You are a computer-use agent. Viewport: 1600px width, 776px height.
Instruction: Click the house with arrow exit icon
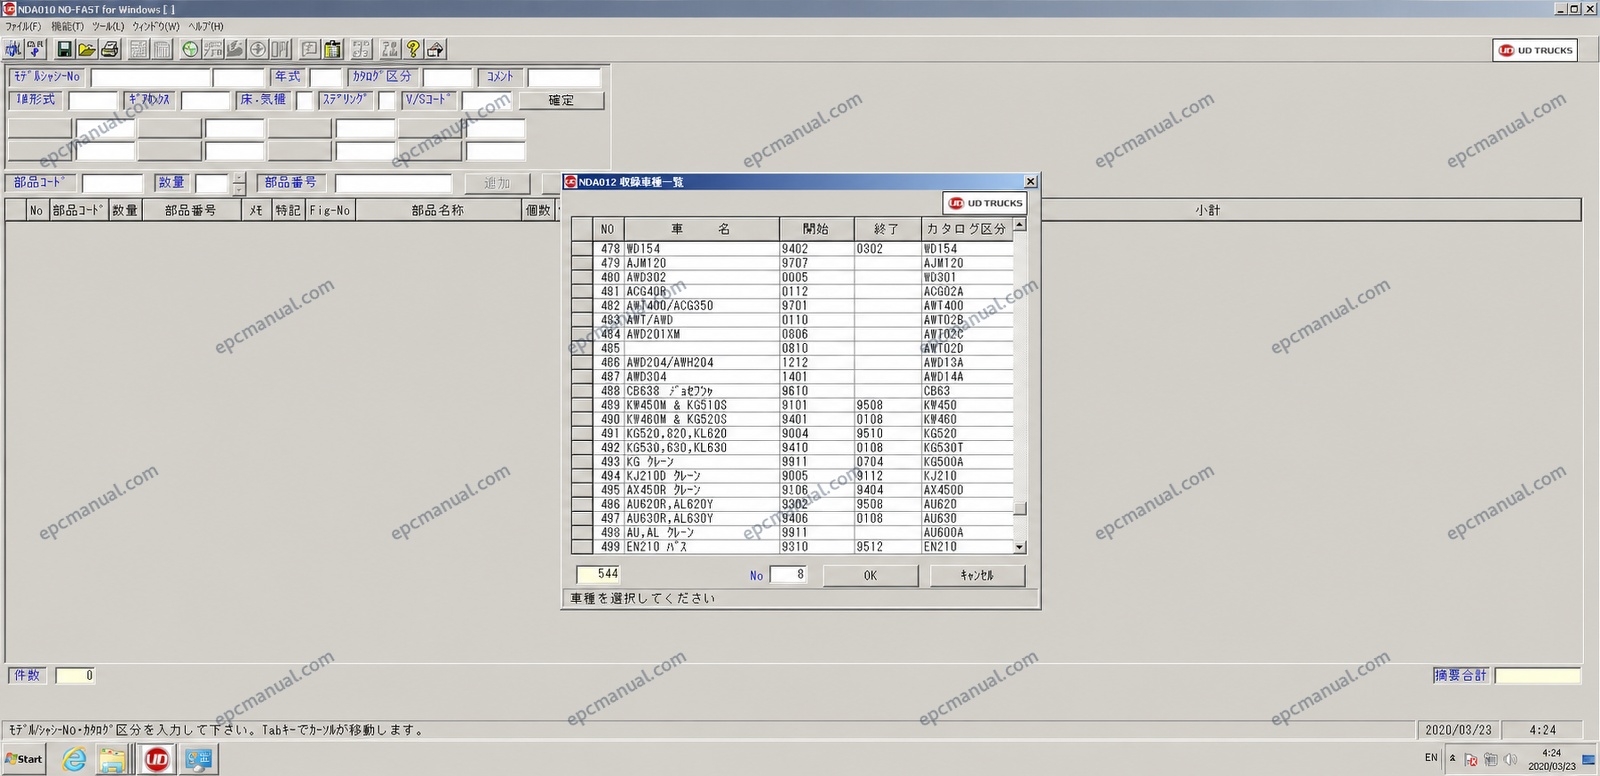click(x=435, y=49)
